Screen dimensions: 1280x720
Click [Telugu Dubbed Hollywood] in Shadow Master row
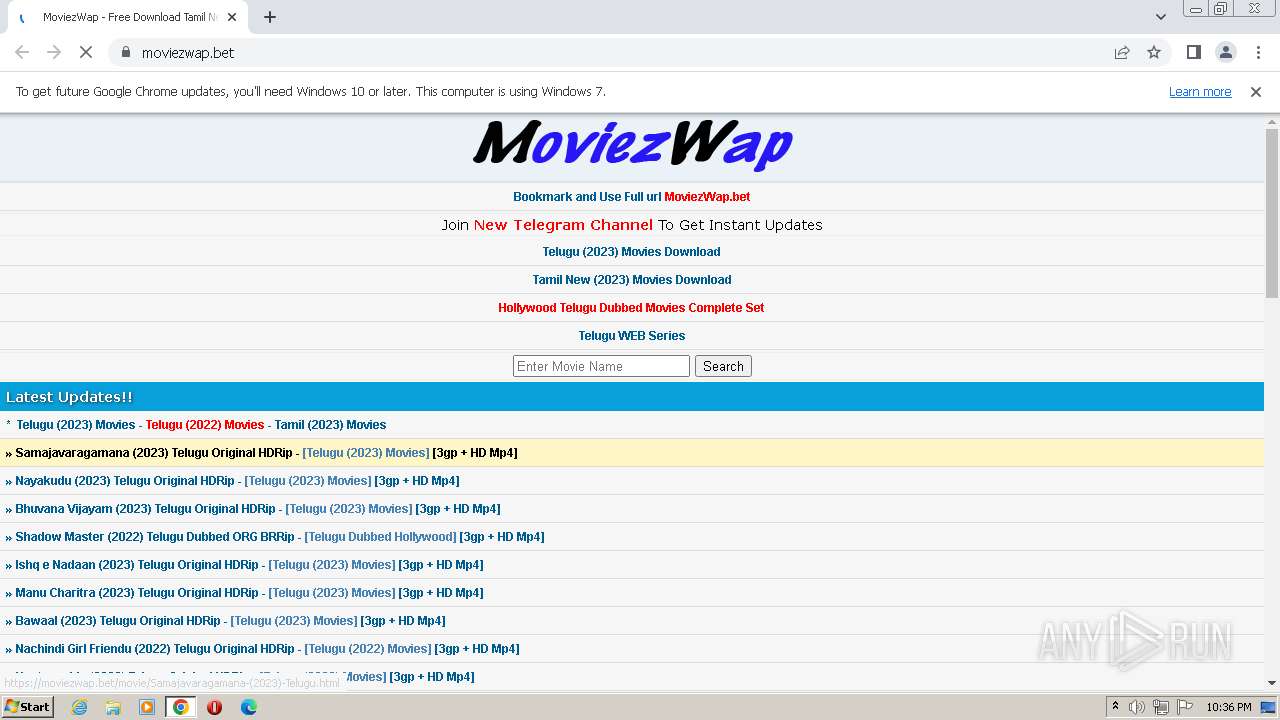[x=380, y=537]
